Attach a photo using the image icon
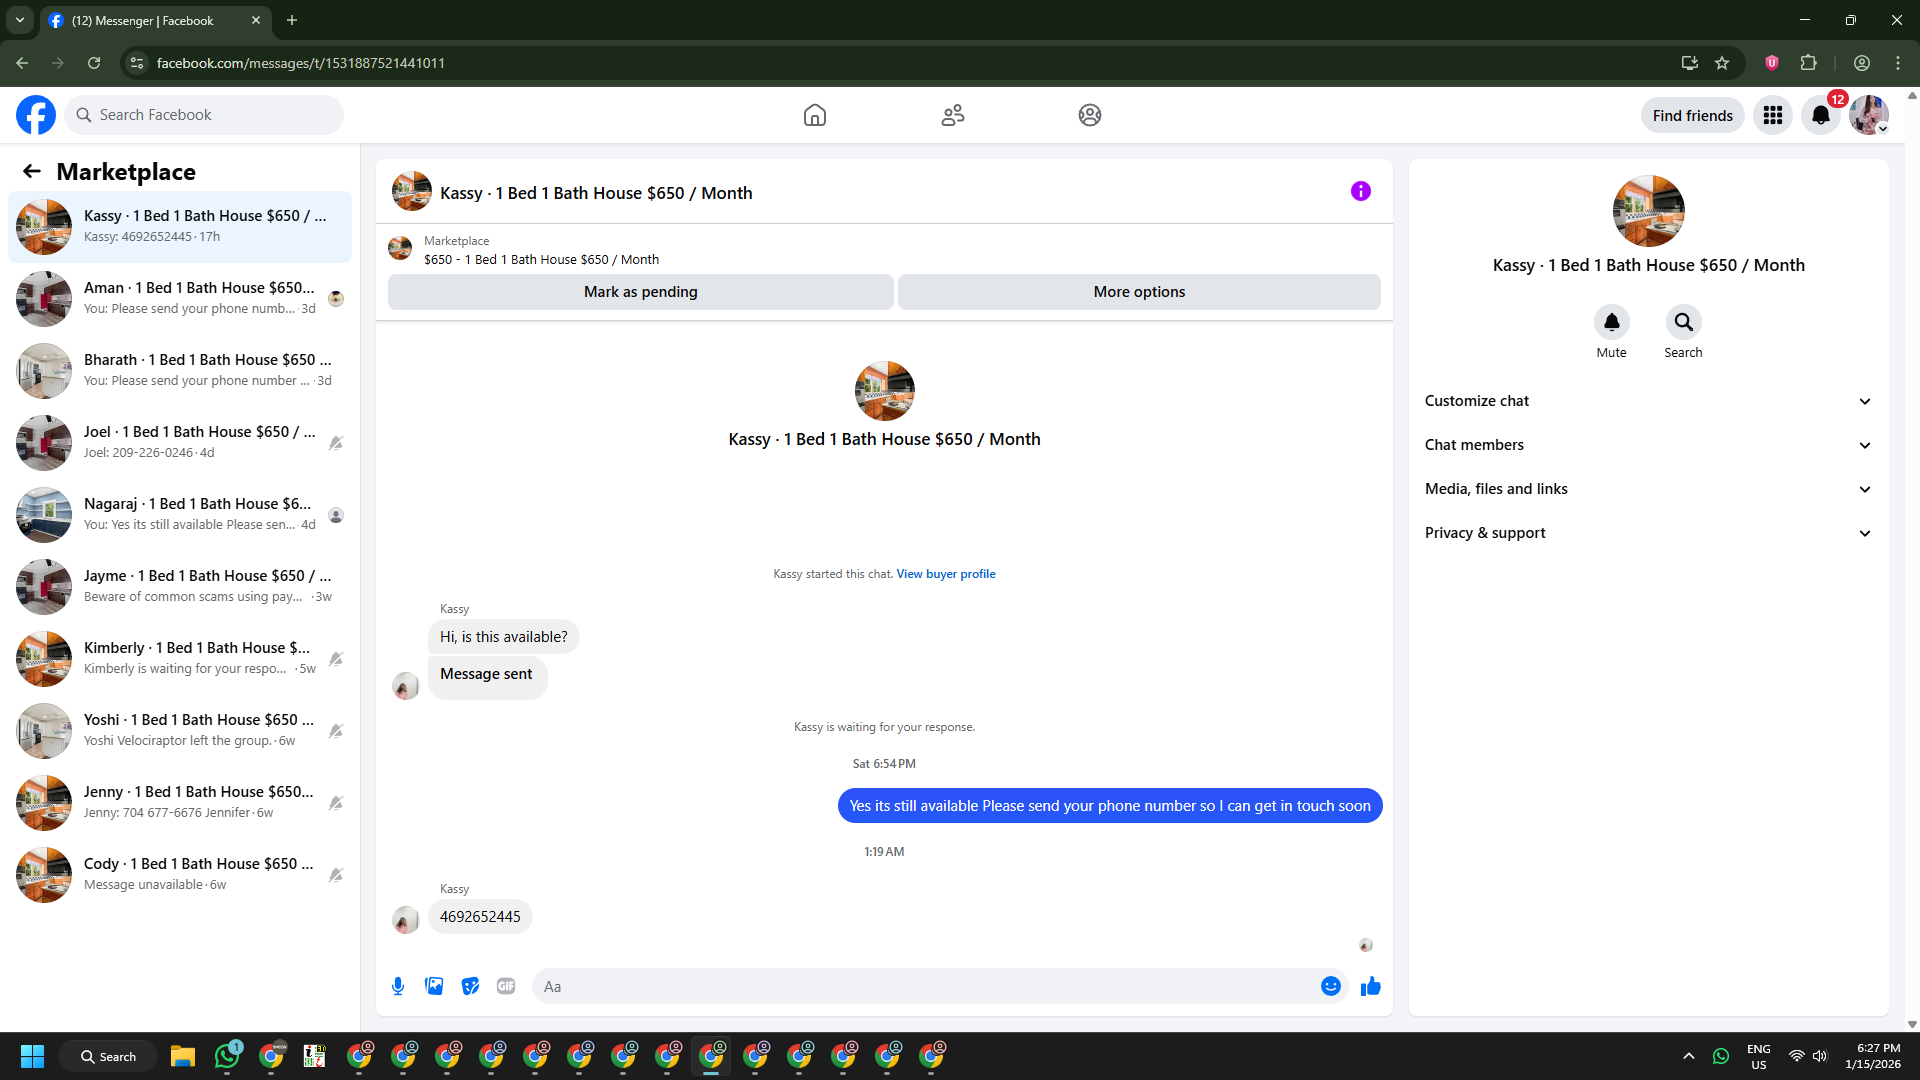The image size is (1920, 1080). pyautogui.click(x=434, y=986)
